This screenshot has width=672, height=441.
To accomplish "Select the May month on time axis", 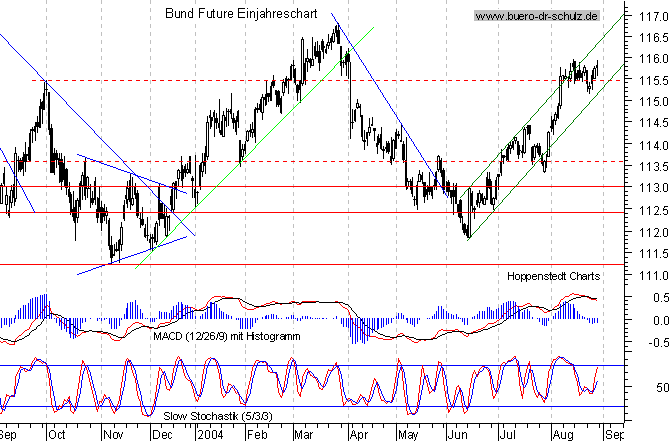I will coord(409,435).
